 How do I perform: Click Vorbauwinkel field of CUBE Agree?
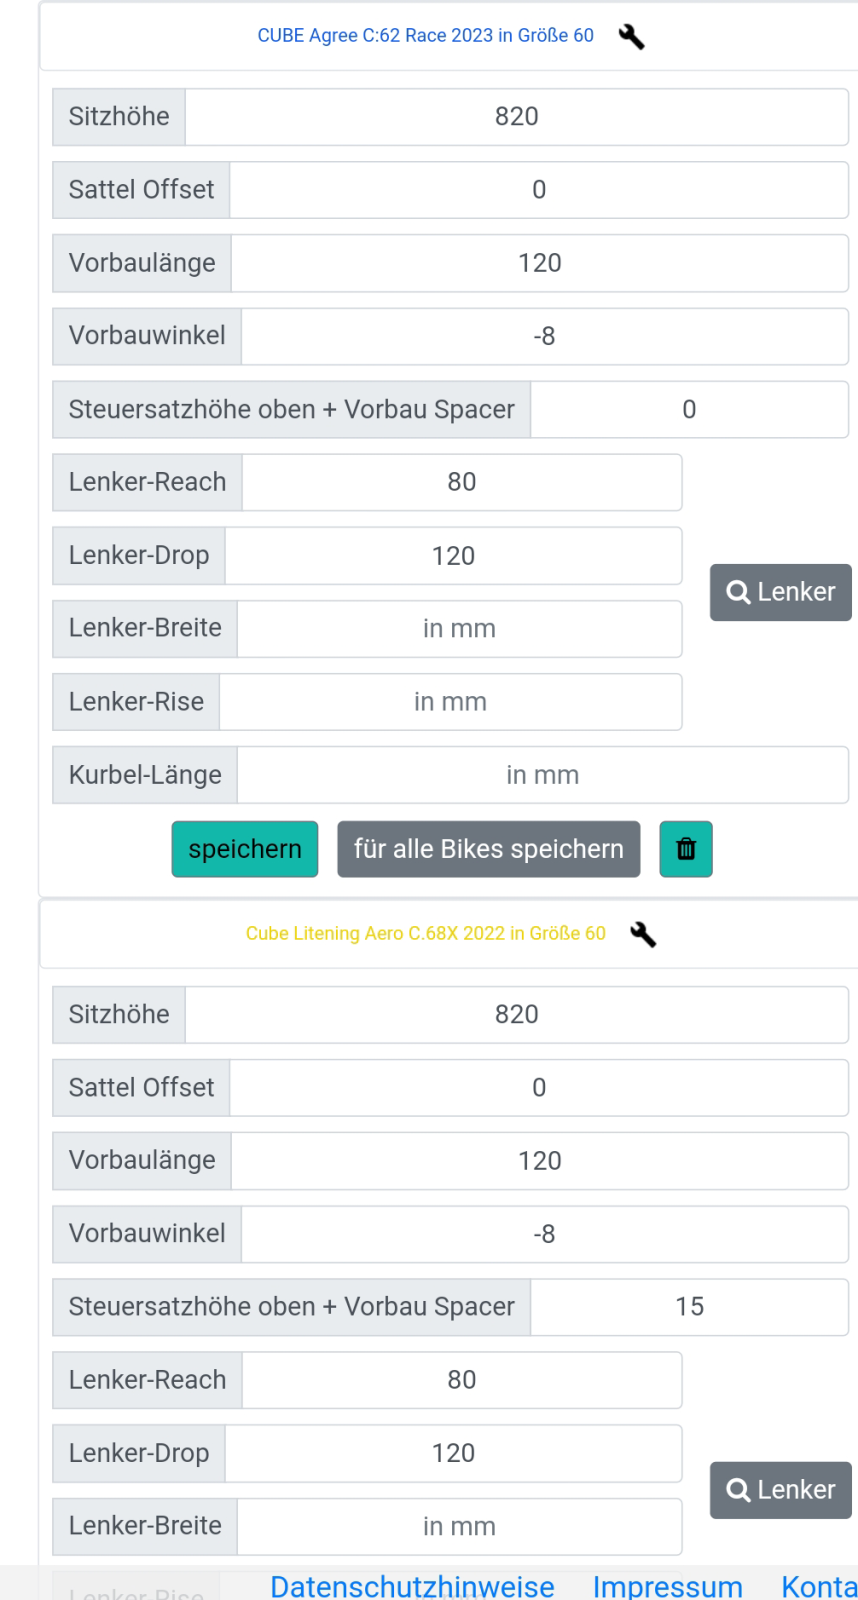[x=544, y=336]
